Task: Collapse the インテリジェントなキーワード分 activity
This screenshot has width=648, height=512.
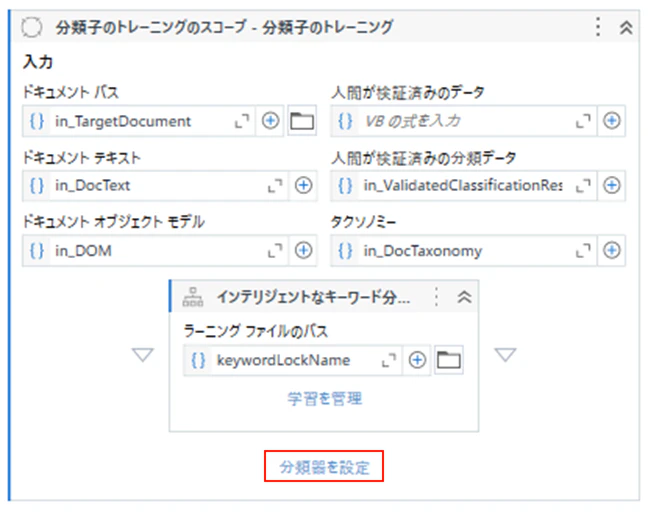Action: [464, 297]
